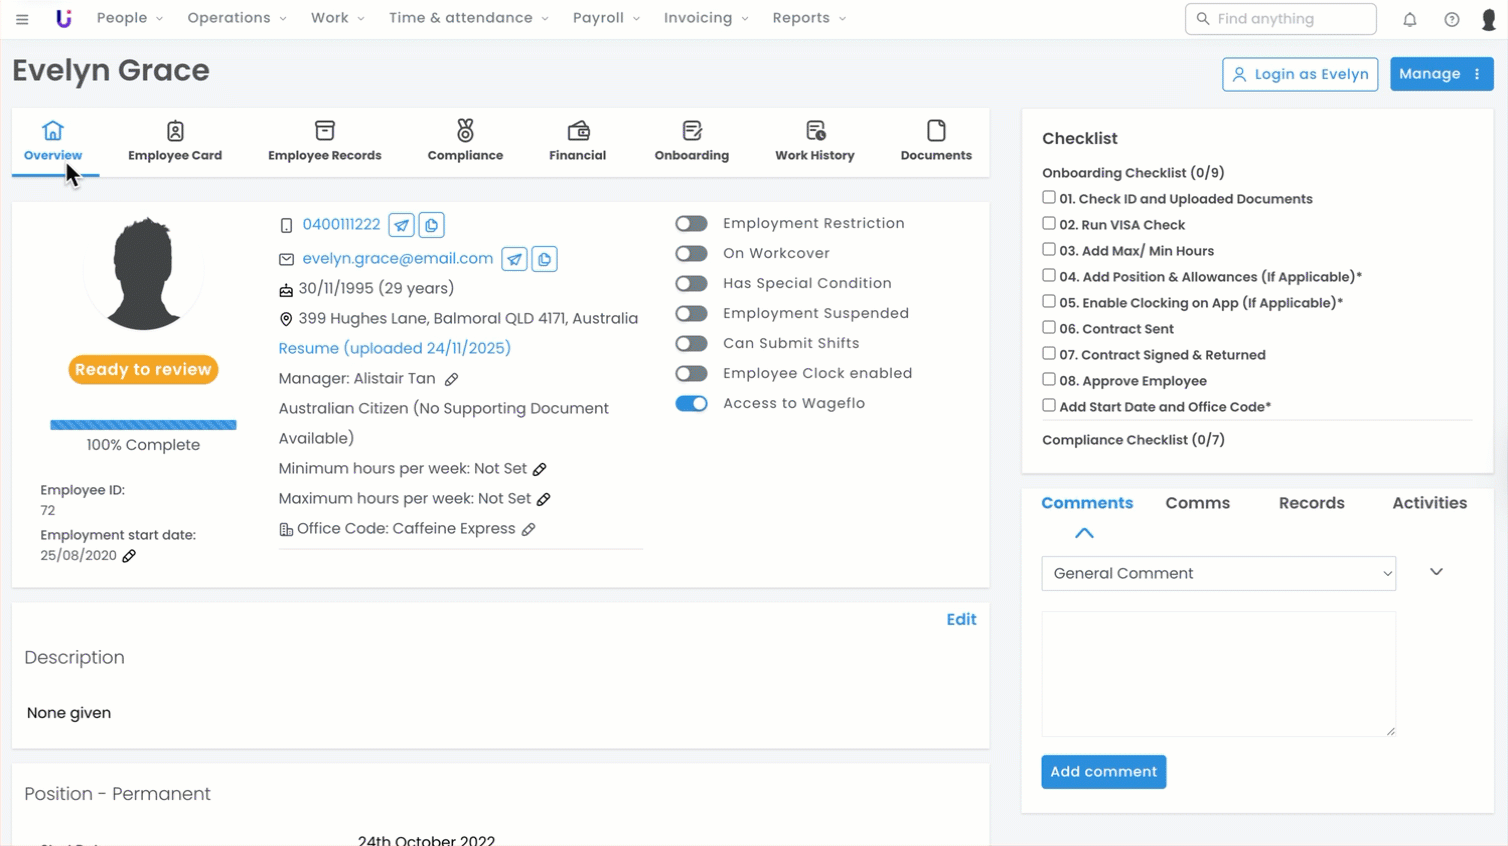The width and height of the screenshot is (1508, 846).
Task: Enable the Employment Restriction toggle
Action: coord(691,224)
